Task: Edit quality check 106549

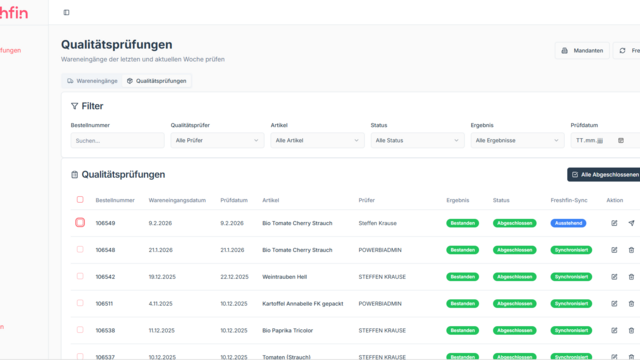Action: tap(614, 223)
